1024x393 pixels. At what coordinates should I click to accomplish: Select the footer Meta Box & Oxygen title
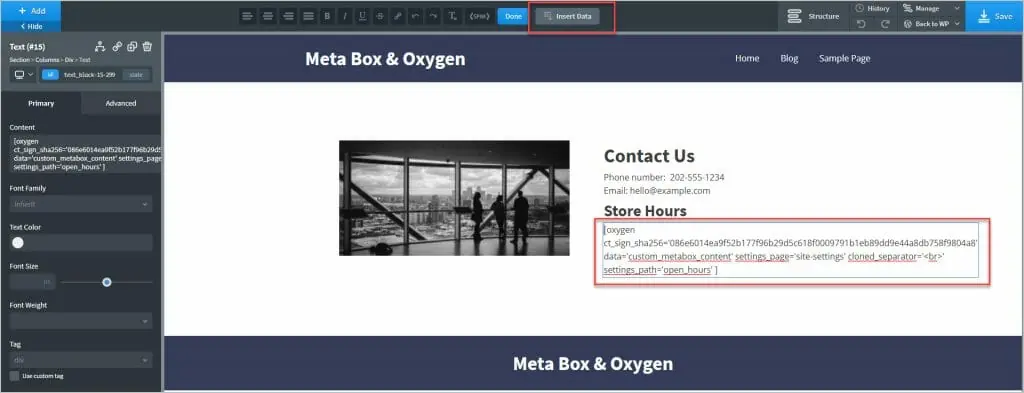point(592,364)
